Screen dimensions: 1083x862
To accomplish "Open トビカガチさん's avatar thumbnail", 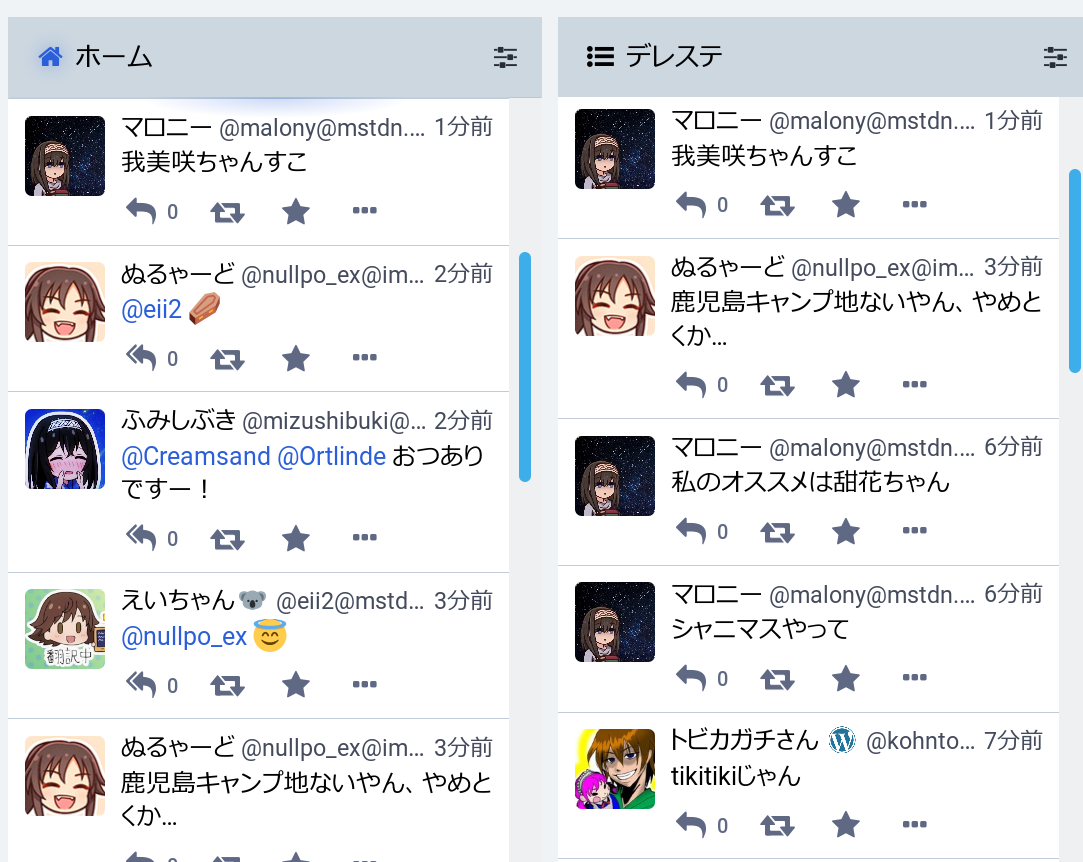I will coord(615,769).
